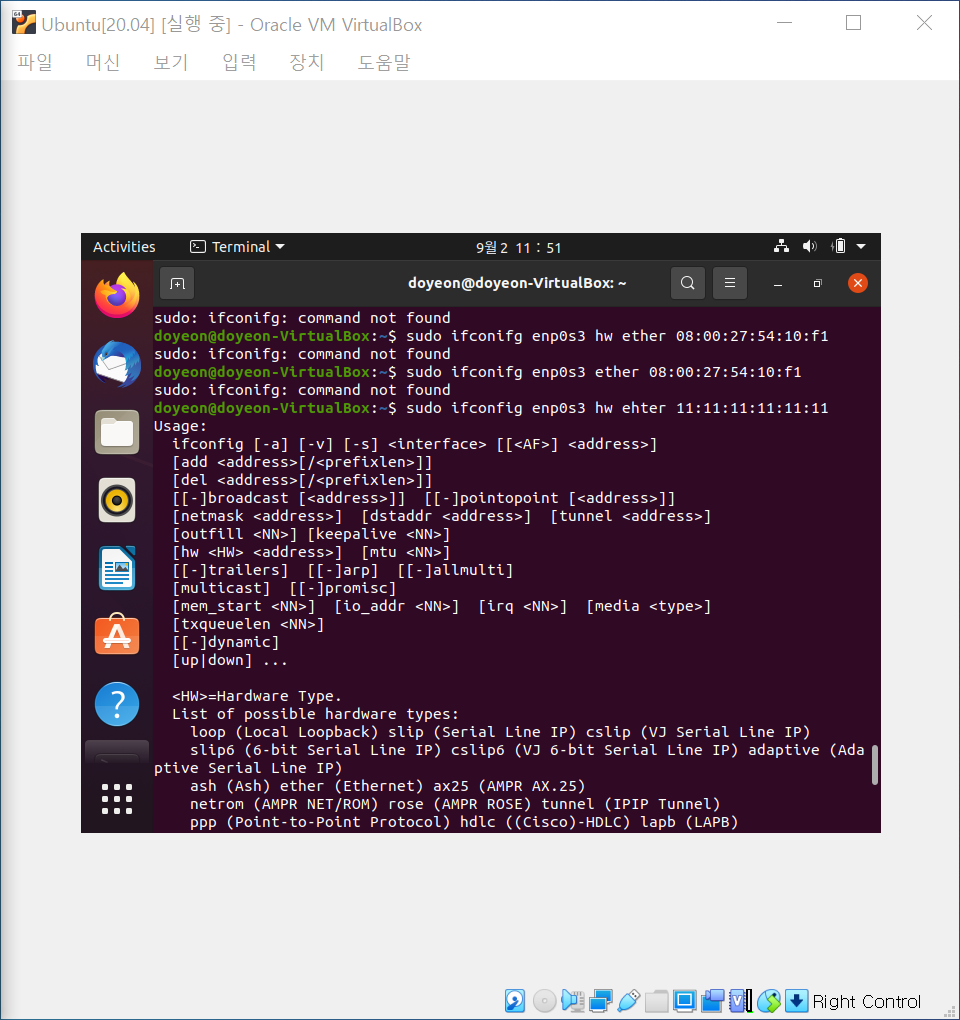
Task: Open the 머신 menu in VirtualBox
Action: pos(103,62)
